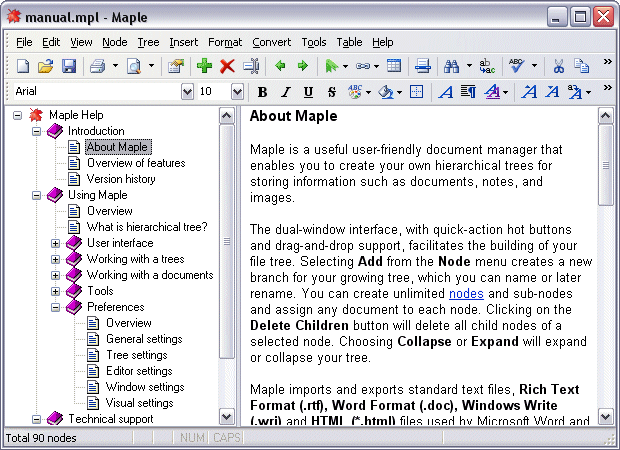620x450 pixels.
Task: Open the Node menu
Action: coord(115,42)
